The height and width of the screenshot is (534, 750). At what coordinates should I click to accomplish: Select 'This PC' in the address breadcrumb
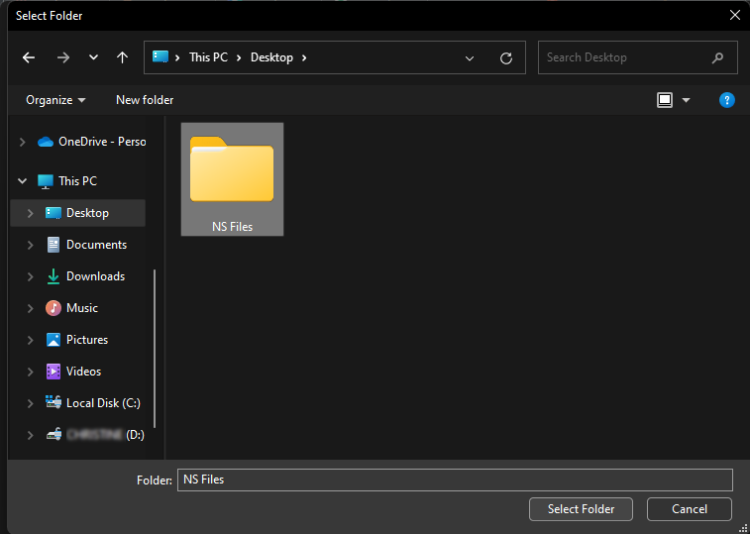209,57
